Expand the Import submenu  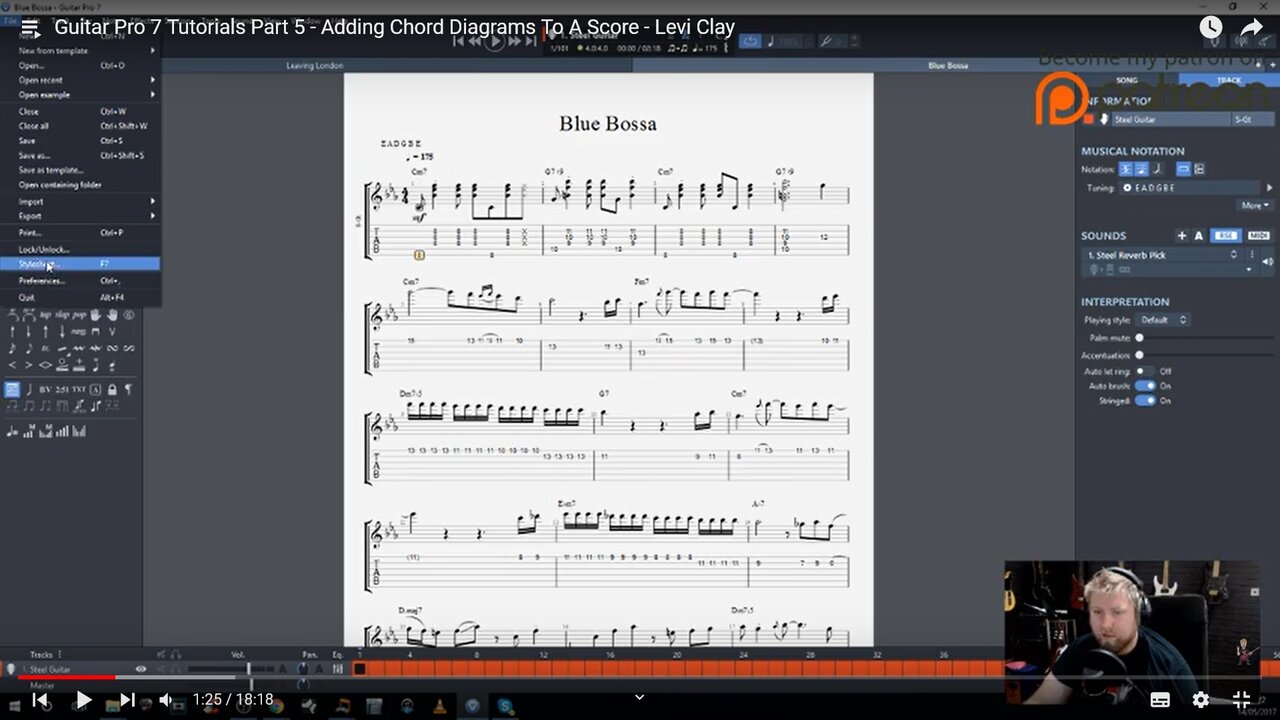(80, 202)
